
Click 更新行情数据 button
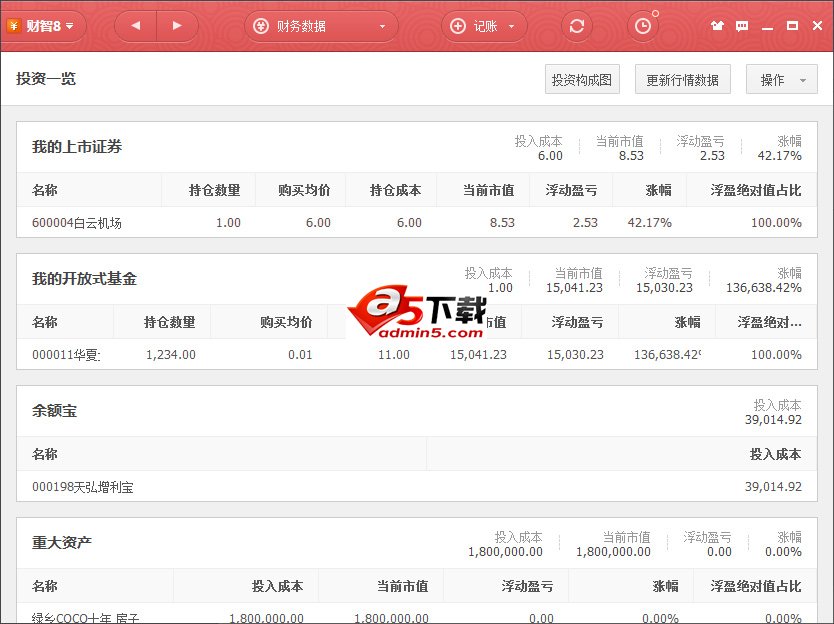(x=682, y=80)
